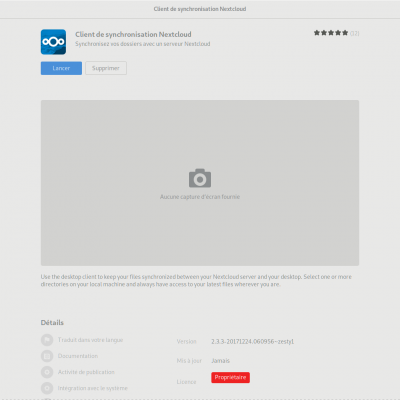This screenshot has width=400, height=400.
Task: Open the red Propriétaire licence badge
Action: tap(230, 377)
